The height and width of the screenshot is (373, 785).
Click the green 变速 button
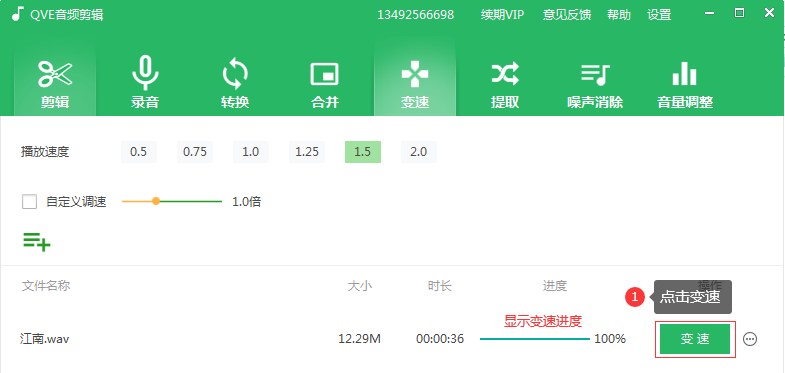click(x=695, y=339)
